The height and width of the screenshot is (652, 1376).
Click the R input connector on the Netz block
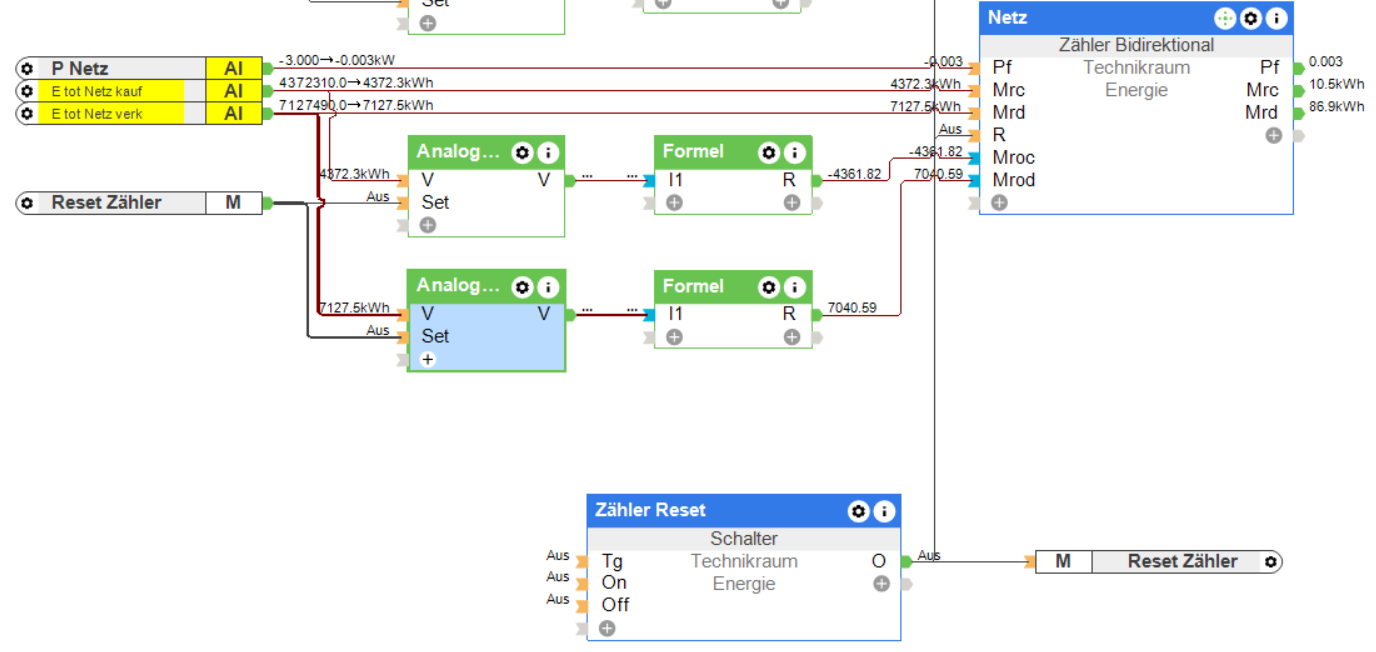pyautogui.click(x=974, y=135)
